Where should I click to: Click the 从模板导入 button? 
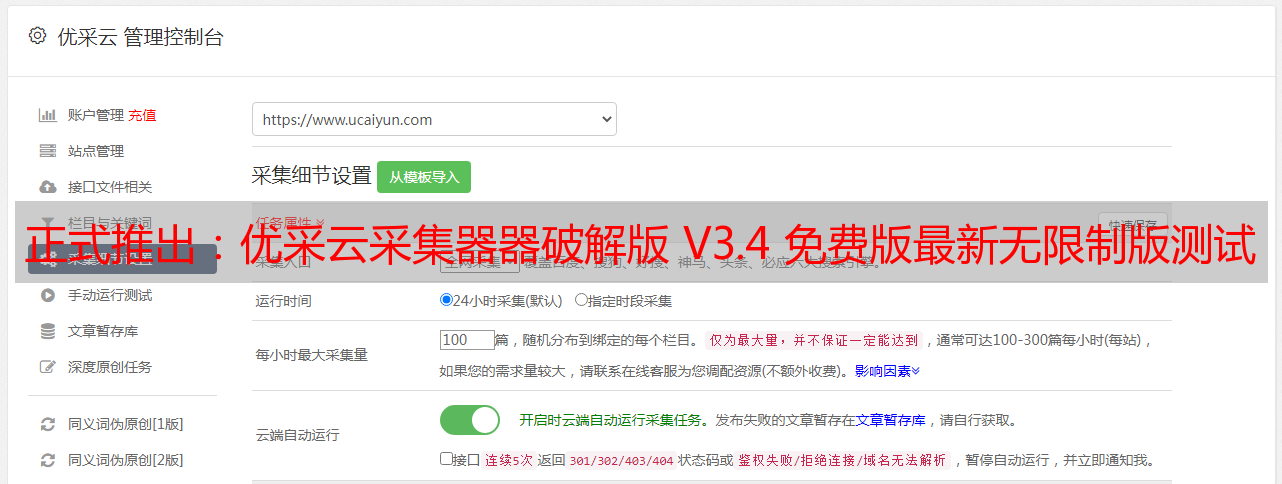point(424,177)
